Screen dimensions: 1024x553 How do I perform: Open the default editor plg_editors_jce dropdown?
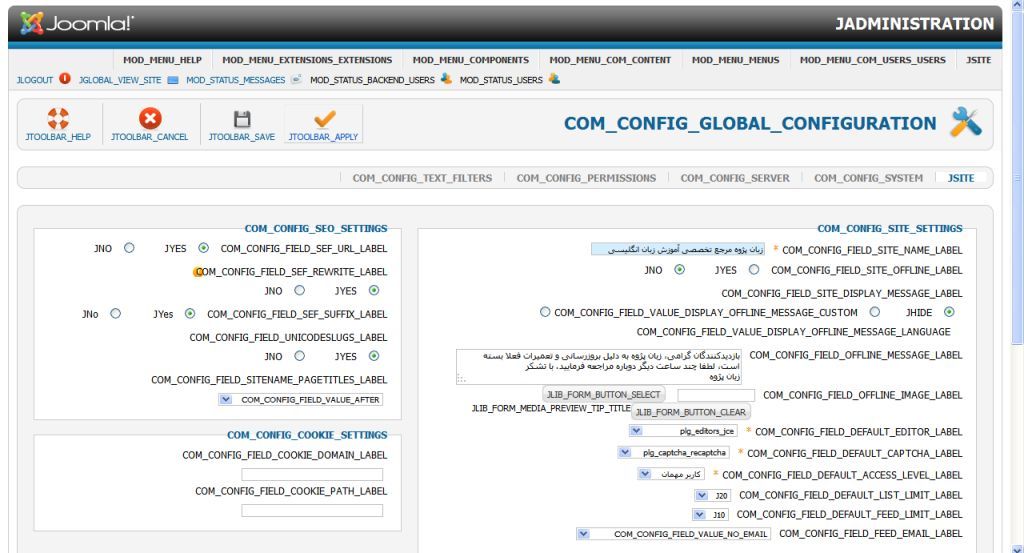636,431
